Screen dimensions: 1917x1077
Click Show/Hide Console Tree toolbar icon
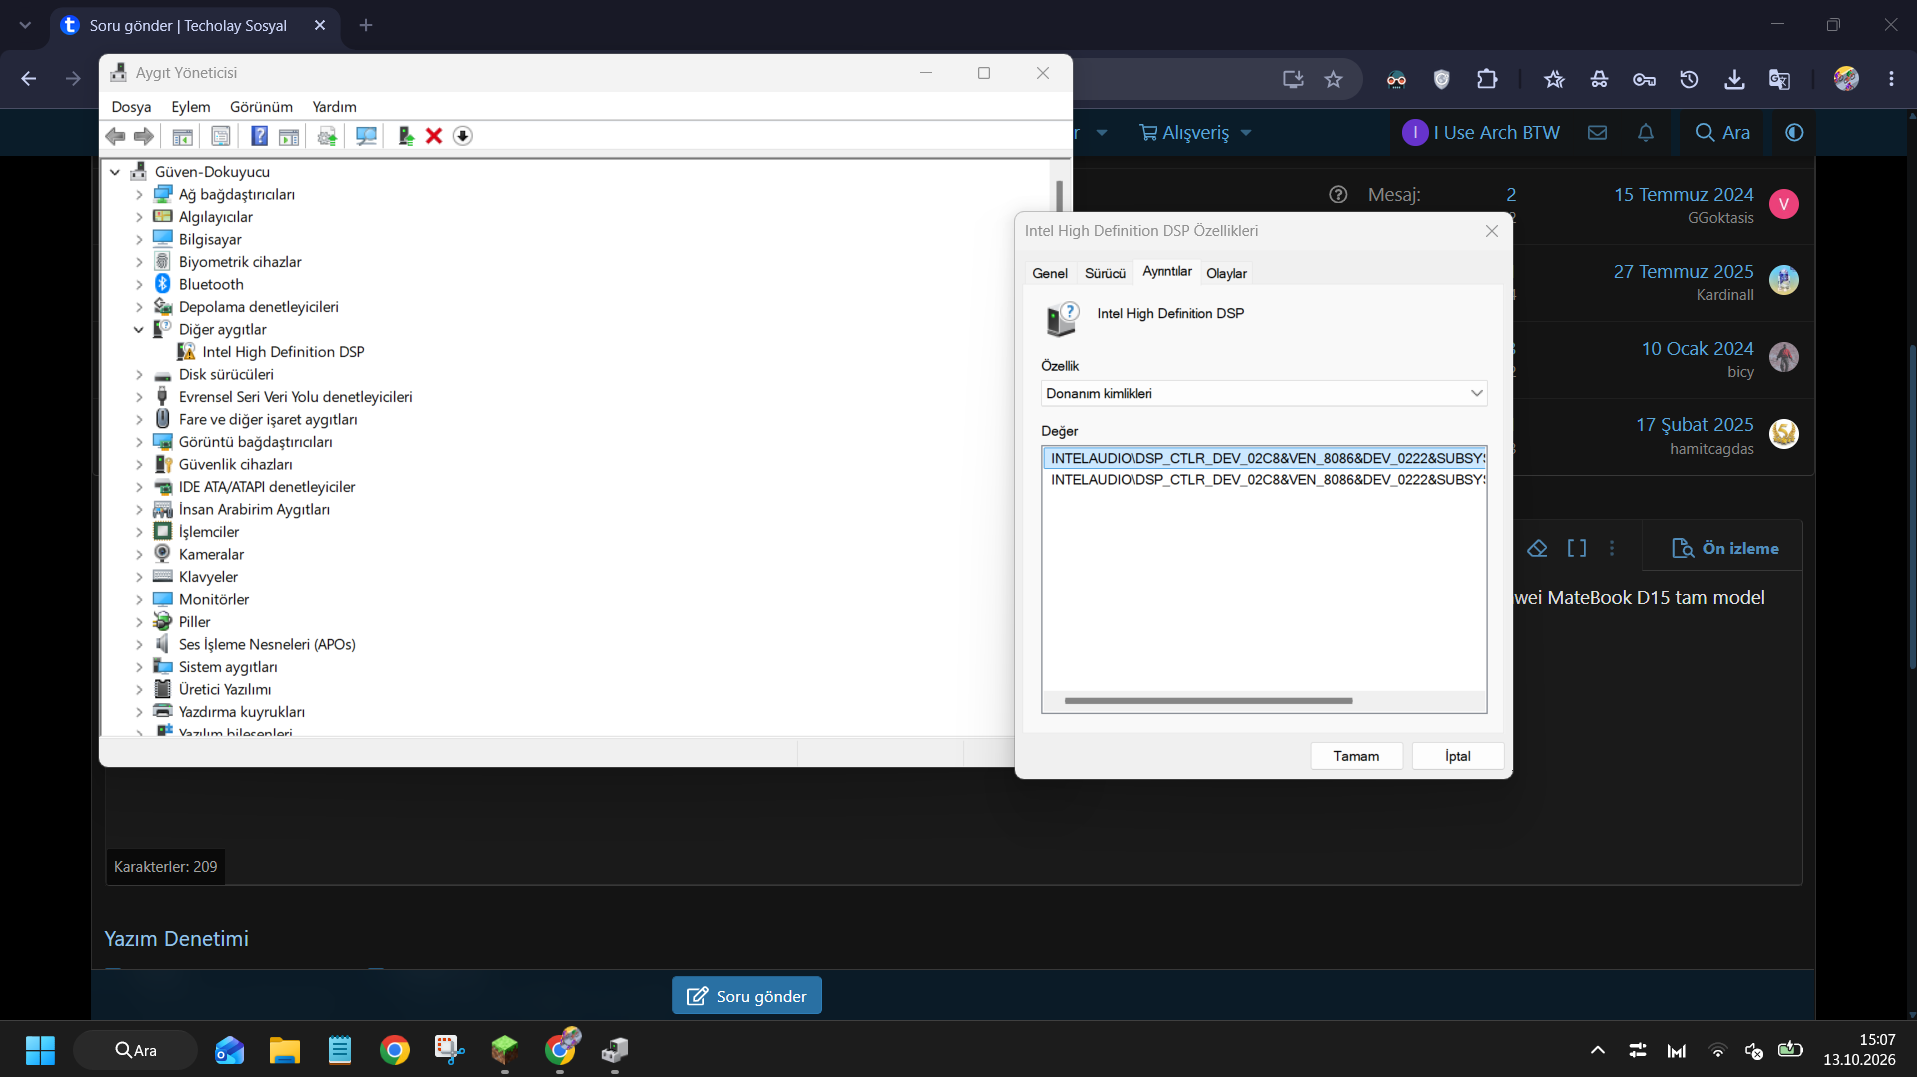click(x=182, y=136)
